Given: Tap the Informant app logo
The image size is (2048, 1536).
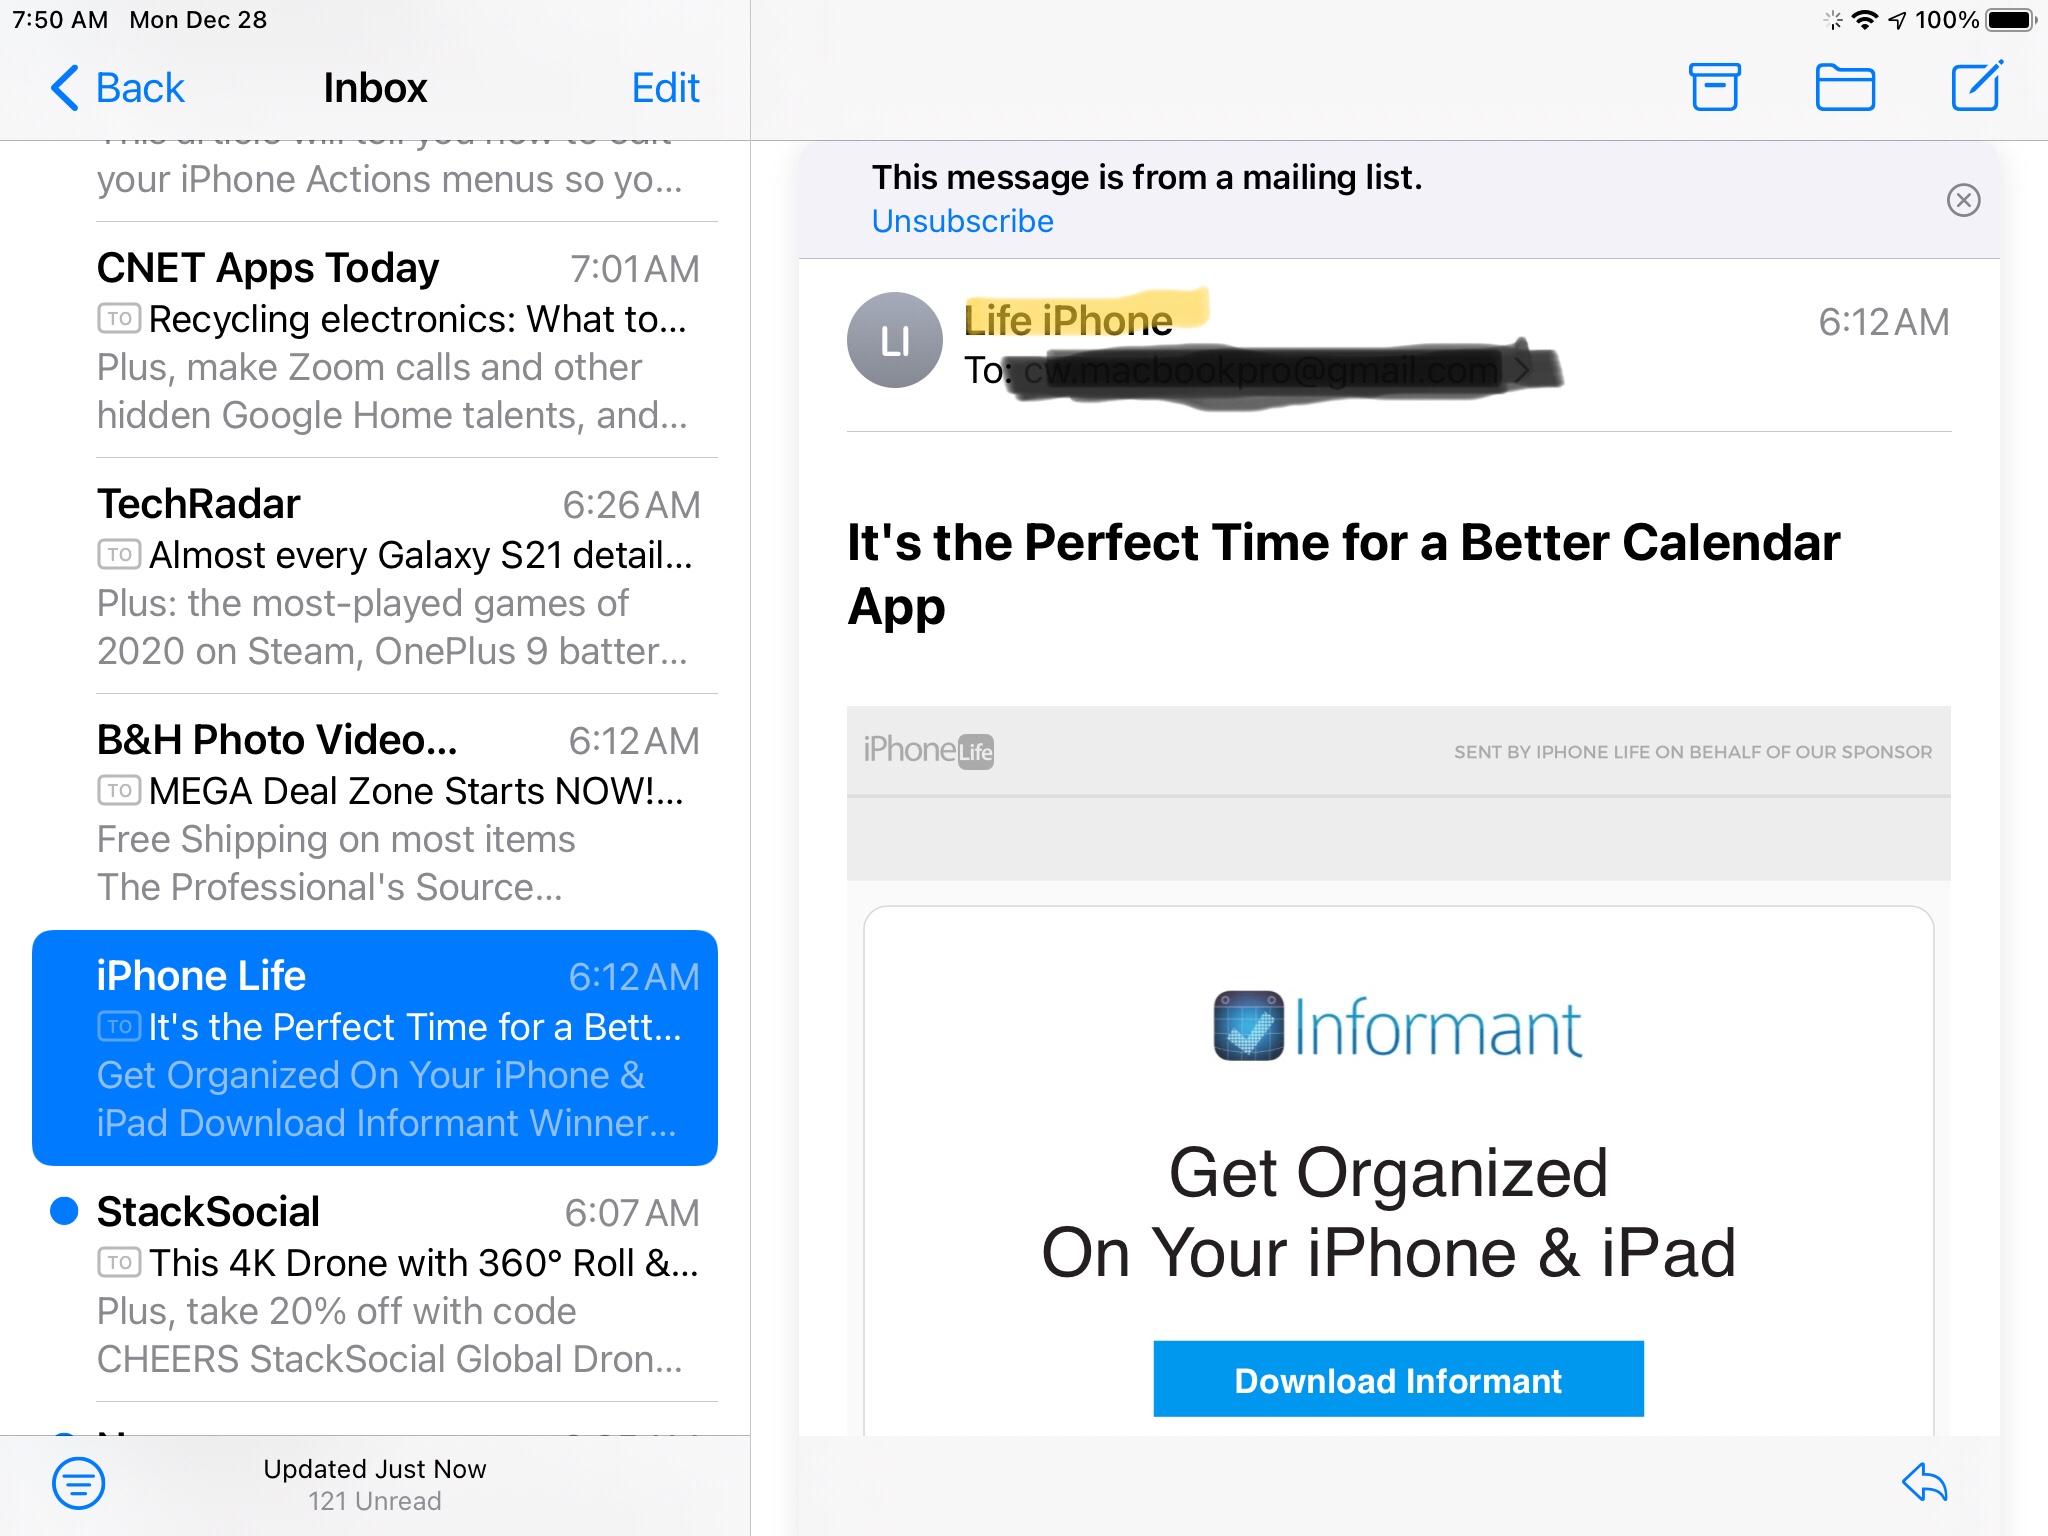Looking at the screenshot, I should click(1397, 1027).
